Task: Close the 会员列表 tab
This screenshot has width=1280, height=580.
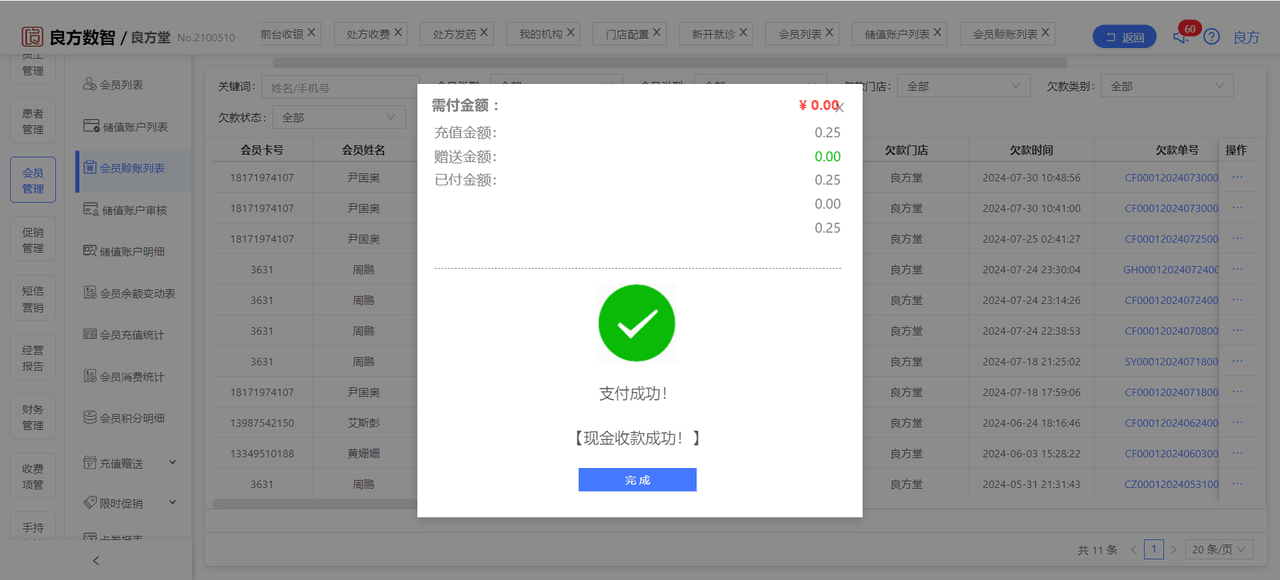Action: click(830, 33)
